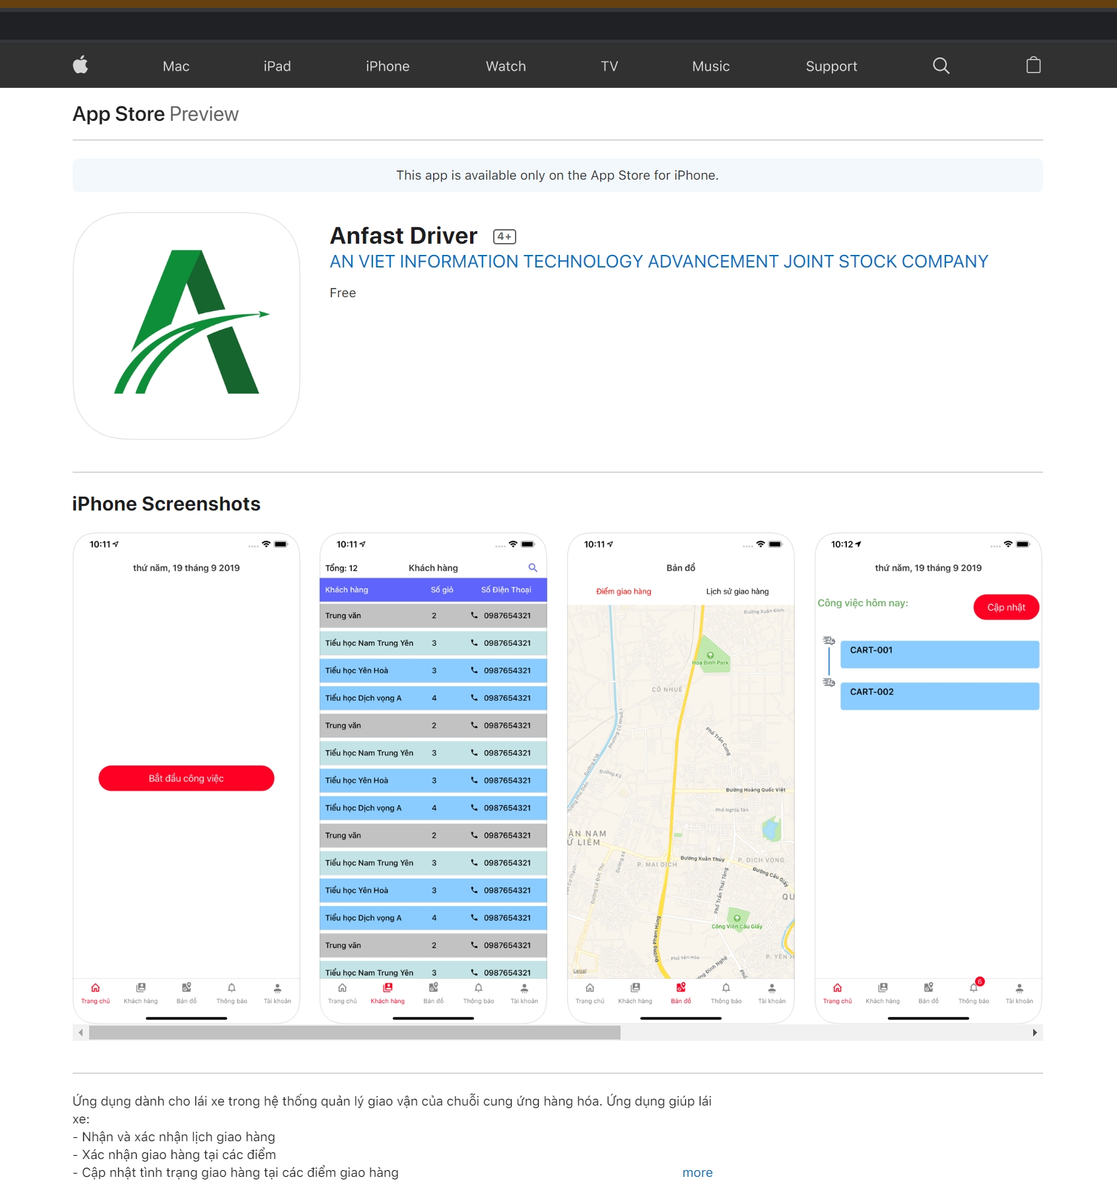
Task: Click the CART-001 blue card
Action: (x=939, y=654)
